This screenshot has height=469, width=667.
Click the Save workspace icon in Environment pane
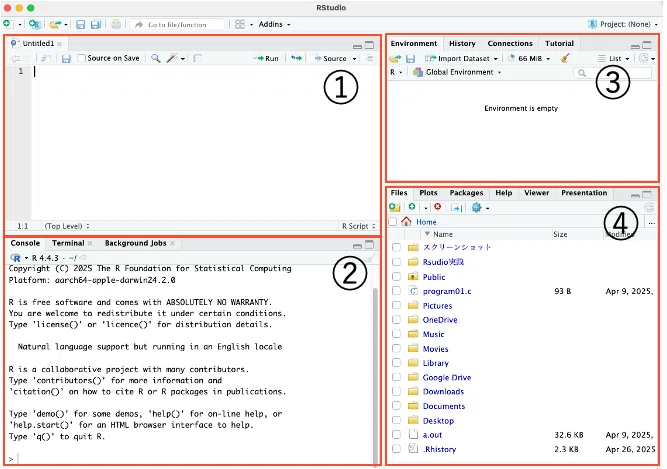click(410, 58)
